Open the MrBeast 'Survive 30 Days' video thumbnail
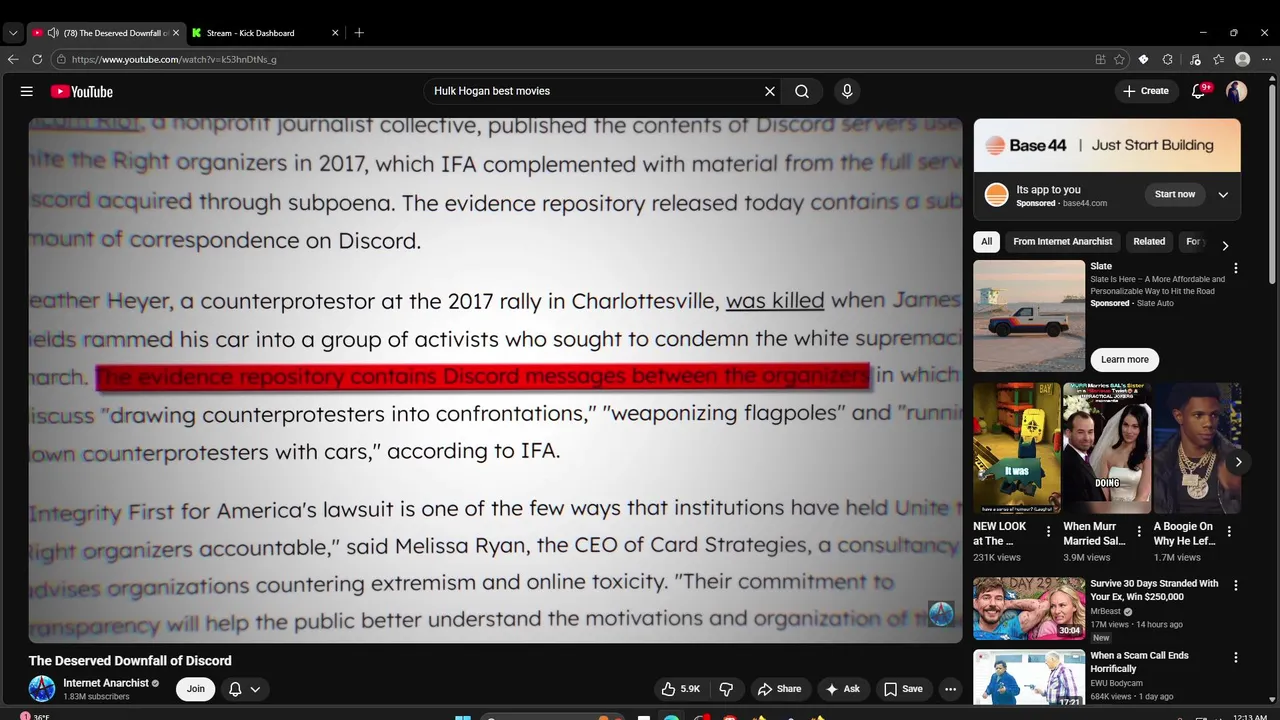The width and height of the screenshot is (1280, 720). tap(1029, 608)
